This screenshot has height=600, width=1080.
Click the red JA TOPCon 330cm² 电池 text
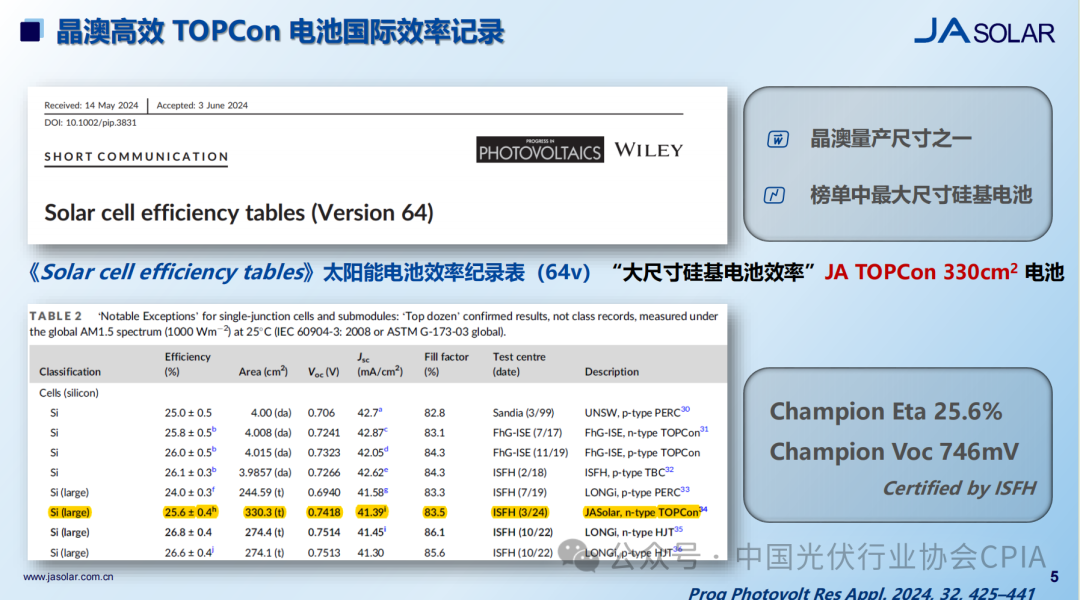(944, 272)
